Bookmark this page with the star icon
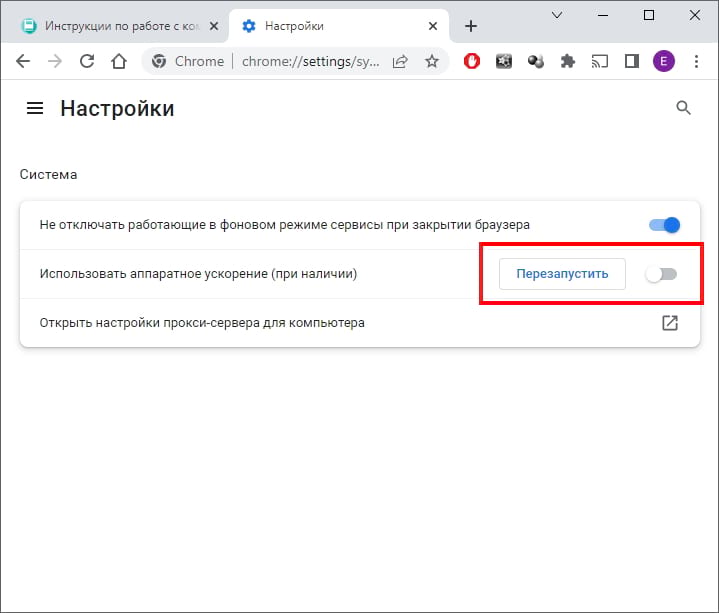Image resolution: width=719 pixels, height=613 pixels. [x=431, y=61]
